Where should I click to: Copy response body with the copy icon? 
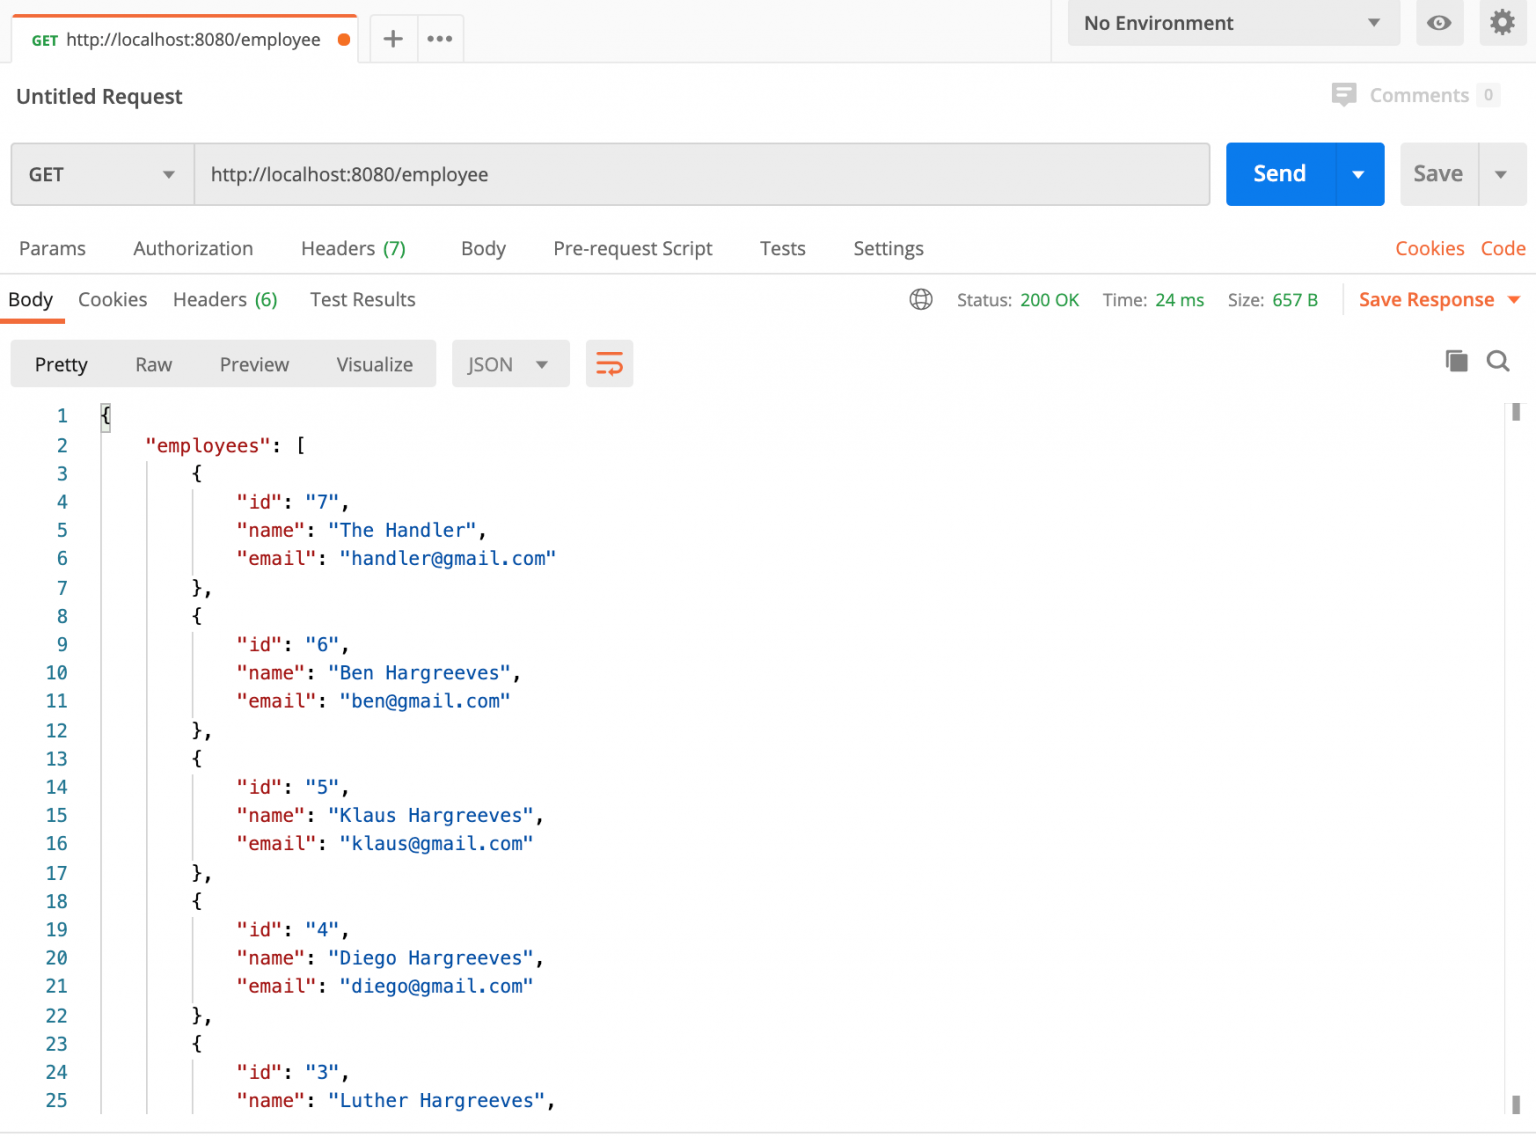1457,361
